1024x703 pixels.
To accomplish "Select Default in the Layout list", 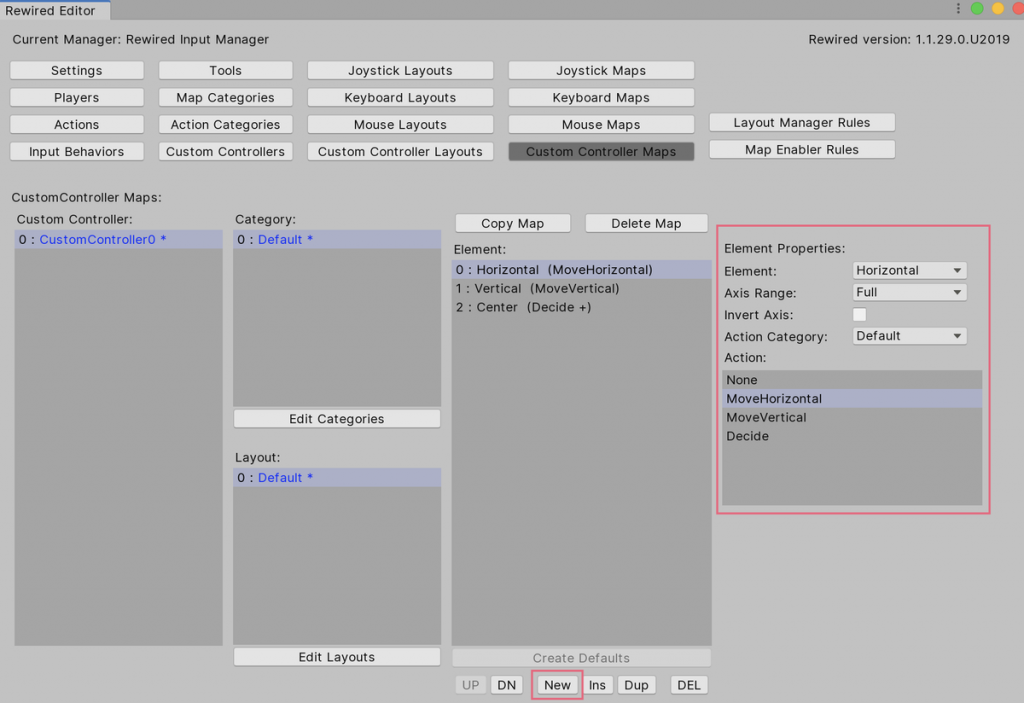I will click(x=337, y=478).
